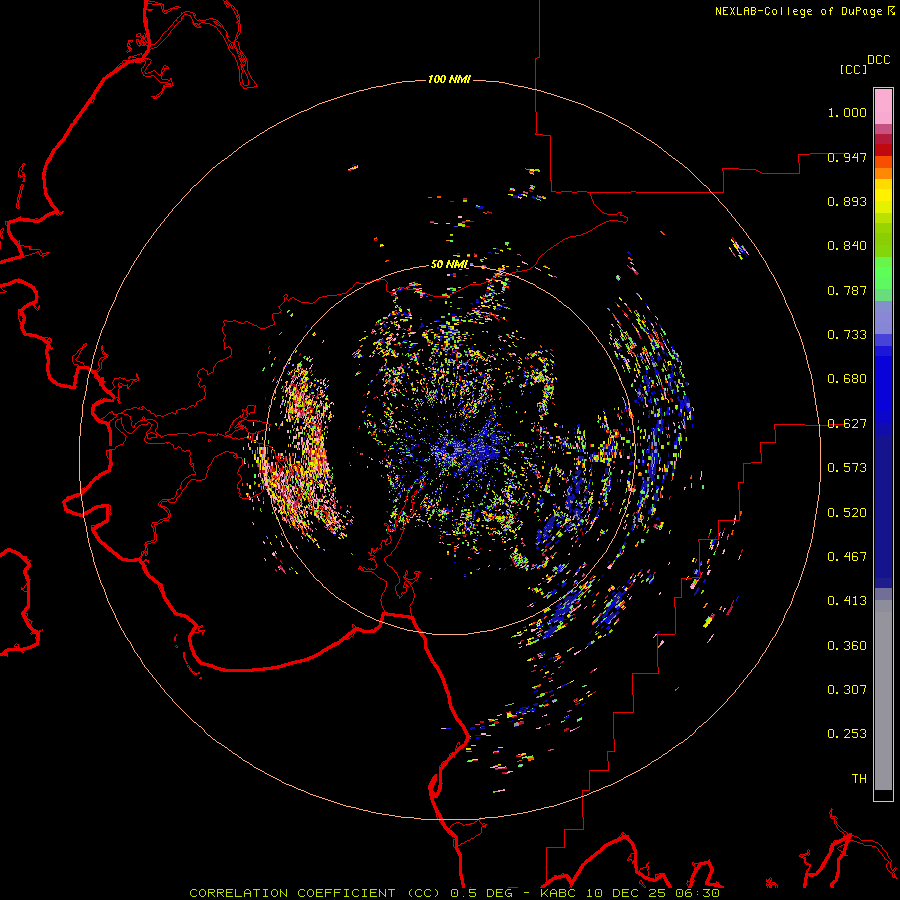Screen dimensions: 900x900
Task: Pick the pink segment of the color bar
Action: coord(883,106)
